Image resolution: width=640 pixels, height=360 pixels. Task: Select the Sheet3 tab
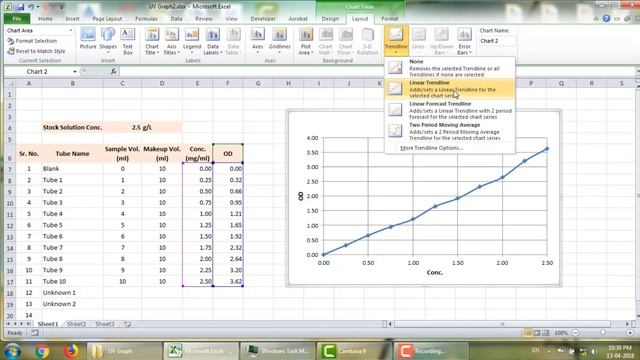(105, 324)
